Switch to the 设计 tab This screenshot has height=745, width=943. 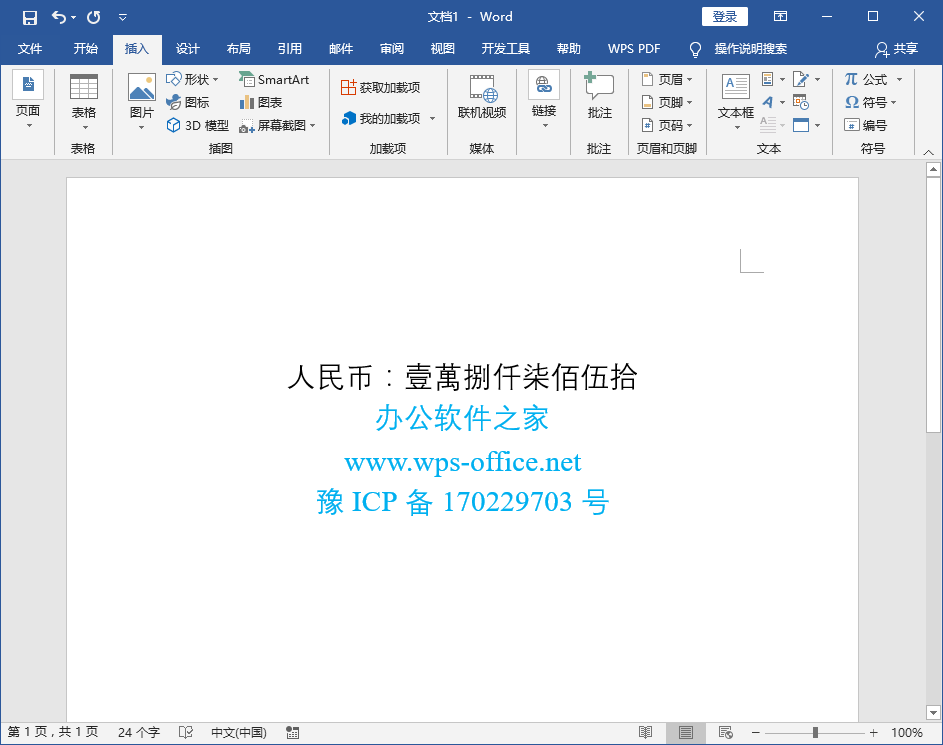[x=188, y=49]
